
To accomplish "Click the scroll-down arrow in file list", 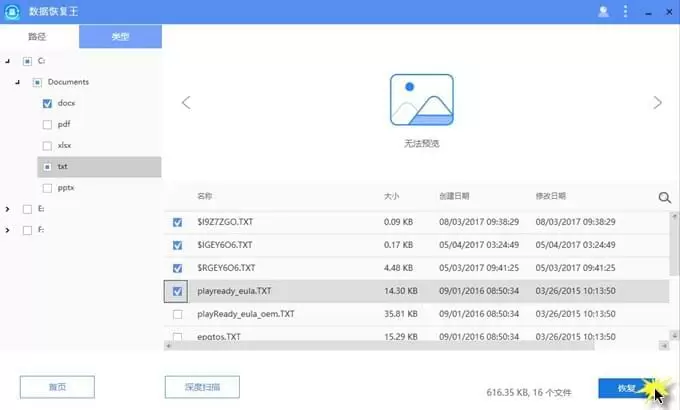I will tap(674, 335).
